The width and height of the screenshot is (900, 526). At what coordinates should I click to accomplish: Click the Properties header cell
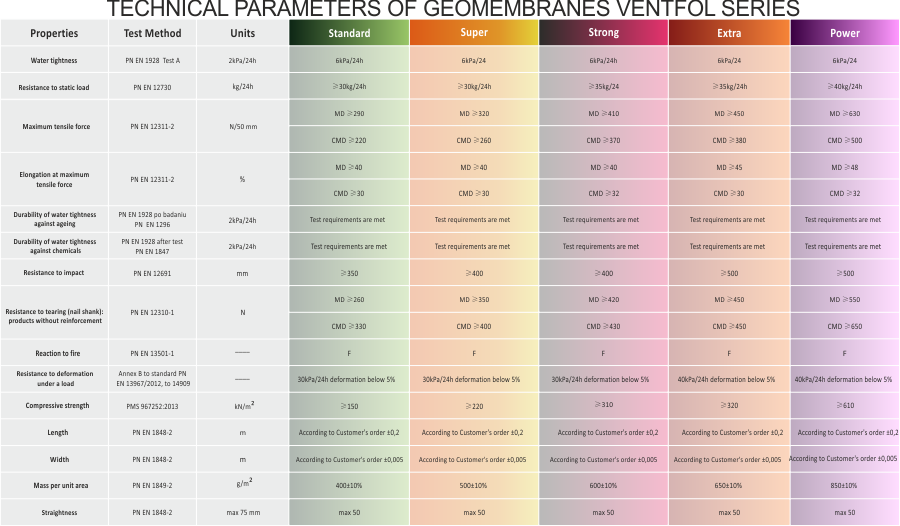click(x=54, y=33)
